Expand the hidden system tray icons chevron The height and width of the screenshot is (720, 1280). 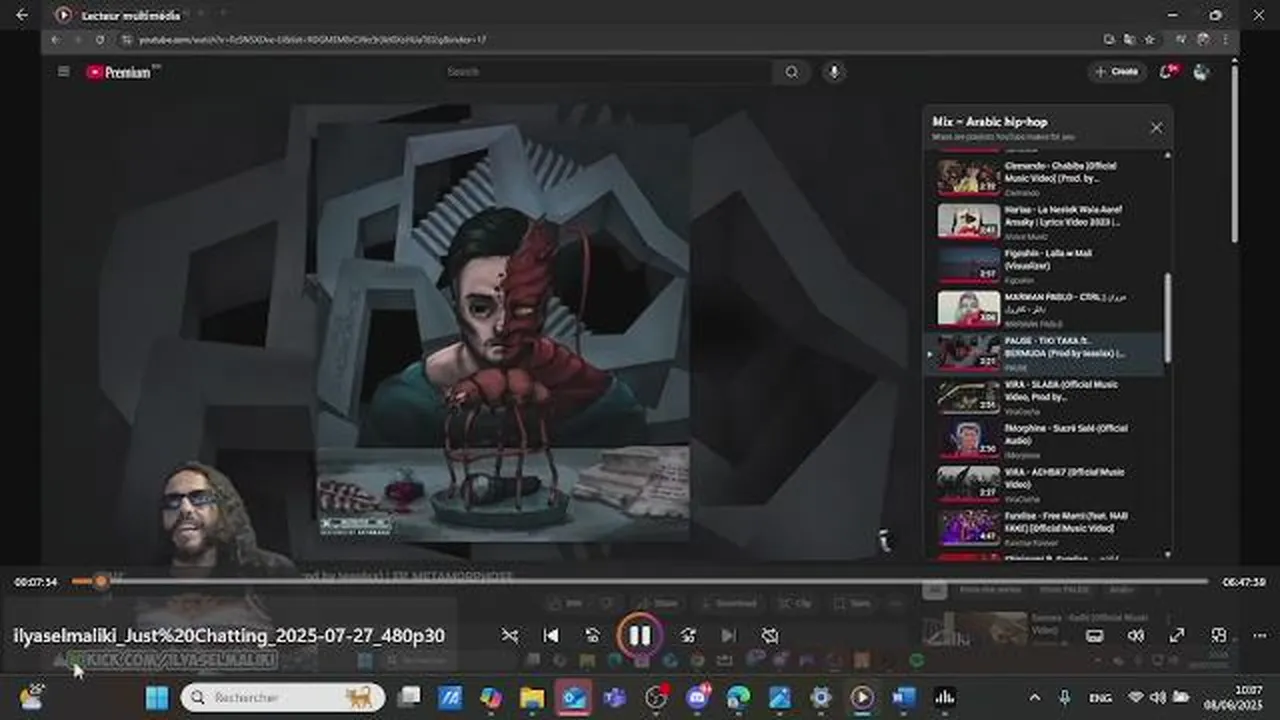coord(1035,697)
